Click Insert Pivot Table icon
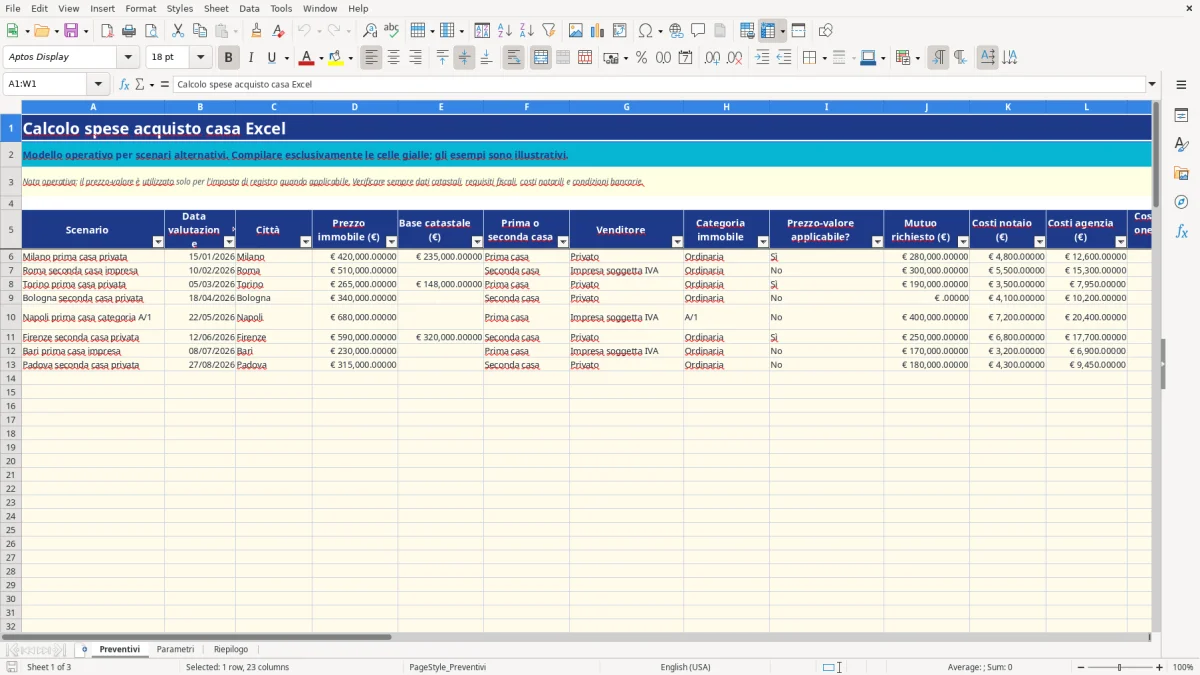The width and height of the screenshot is (1200, 675). coord(620,31)
